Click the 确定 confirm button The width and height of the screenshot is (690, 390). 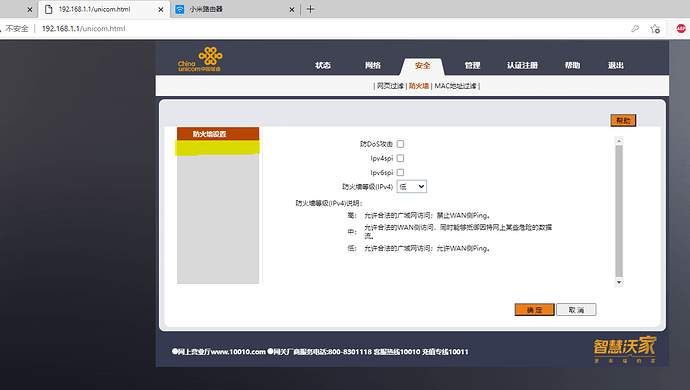coord(534,310)
